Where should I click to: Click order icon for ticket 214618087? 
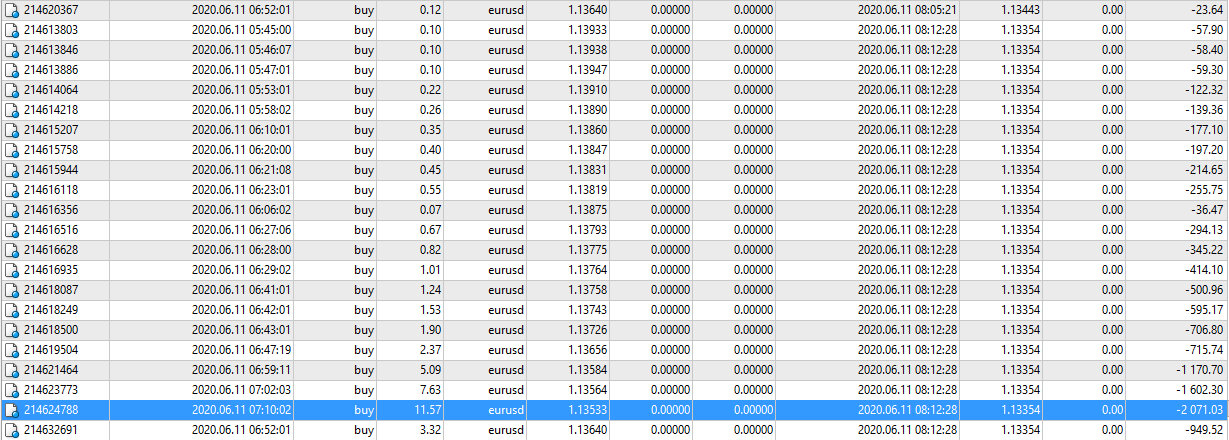[x=12, y=290]
